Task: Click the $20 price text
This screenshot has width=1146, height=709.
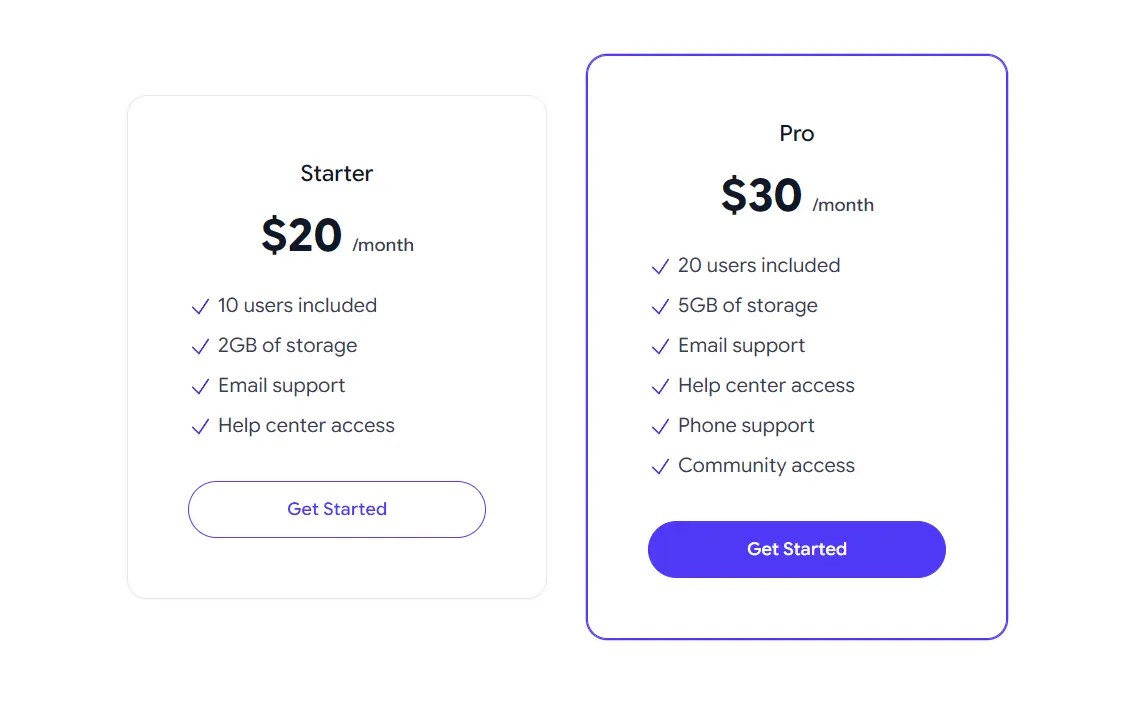Action: (x=302, y=235)
